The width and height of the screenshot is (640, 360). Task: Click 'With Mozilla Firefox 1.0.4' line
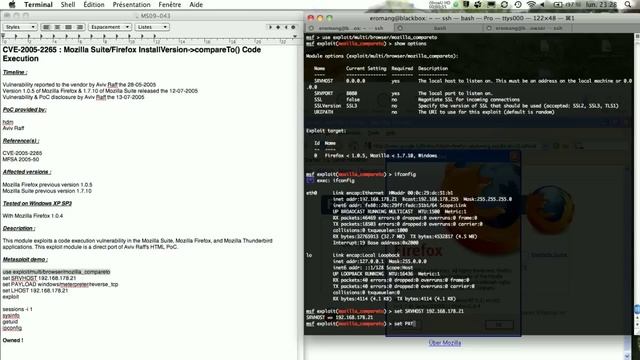coord(33,216)
